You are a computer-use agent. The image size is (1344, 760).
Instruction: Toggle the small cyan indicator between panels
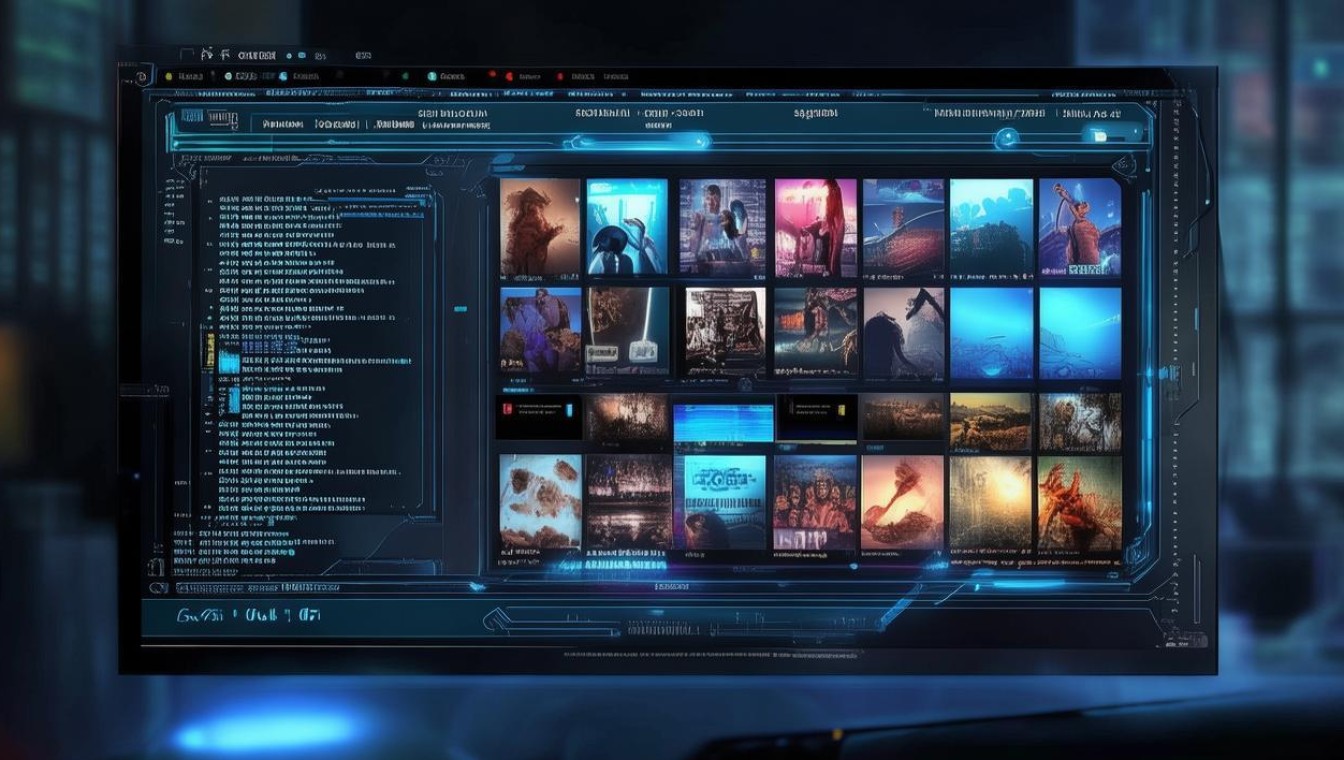(460, 309)
